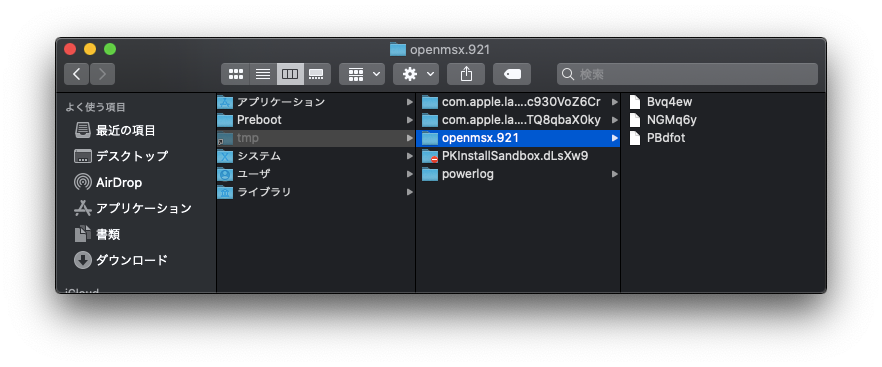This screenshot has width=882, height=367.
Task: Click the restricted PKInstallSandbox folder icon
Action: (x=430, y=156)
